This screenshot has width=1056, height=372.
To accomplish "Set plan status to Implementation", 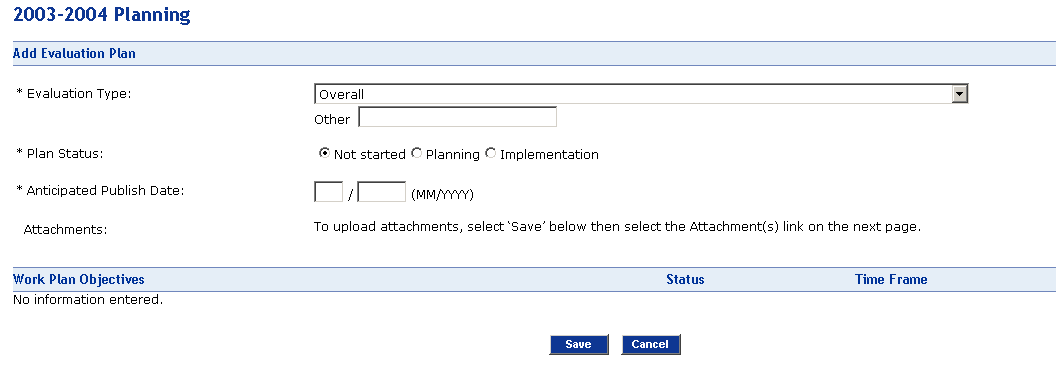I will pyautogui.click(x=490, y=153).
